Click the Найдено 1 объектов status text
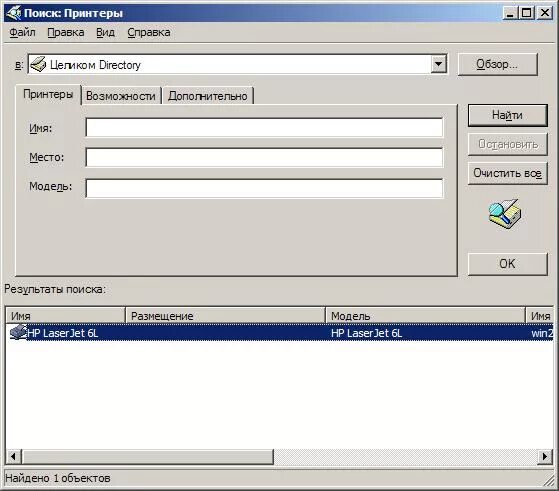The image size is (559, 491). [58, 478]
